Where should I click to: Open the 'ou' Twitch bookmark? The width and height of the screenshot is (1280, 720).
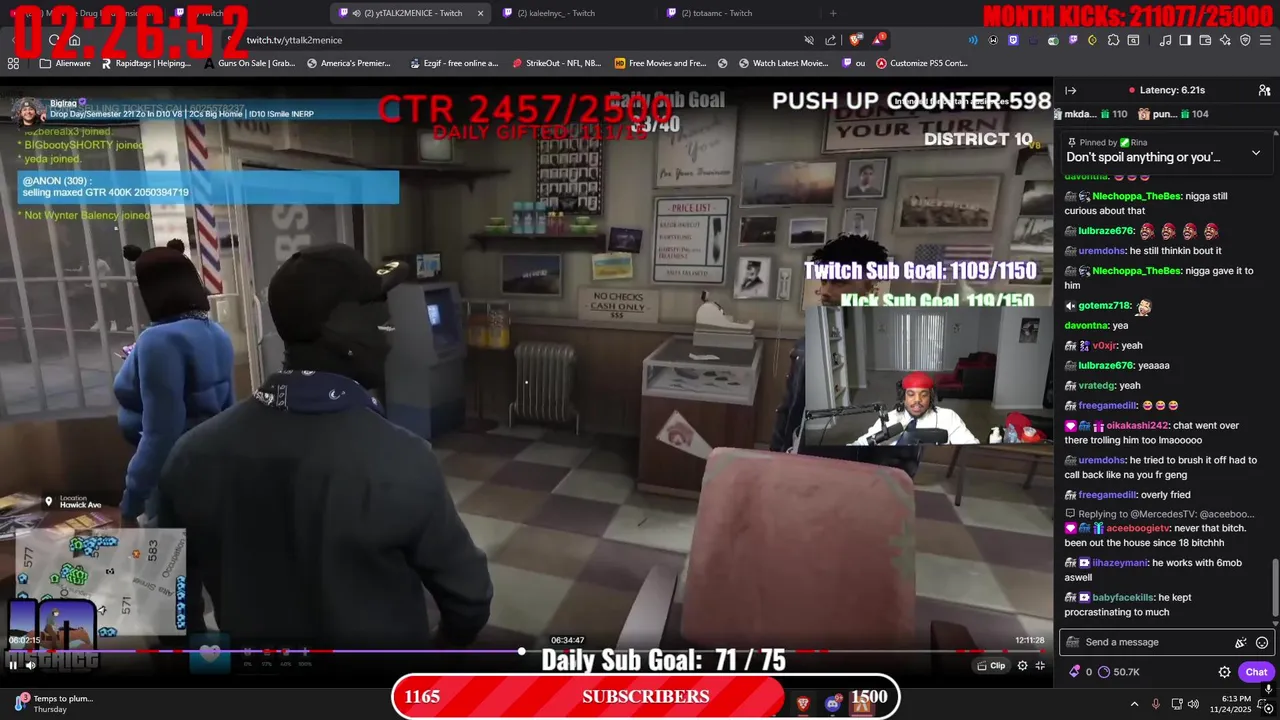(854, 63)
